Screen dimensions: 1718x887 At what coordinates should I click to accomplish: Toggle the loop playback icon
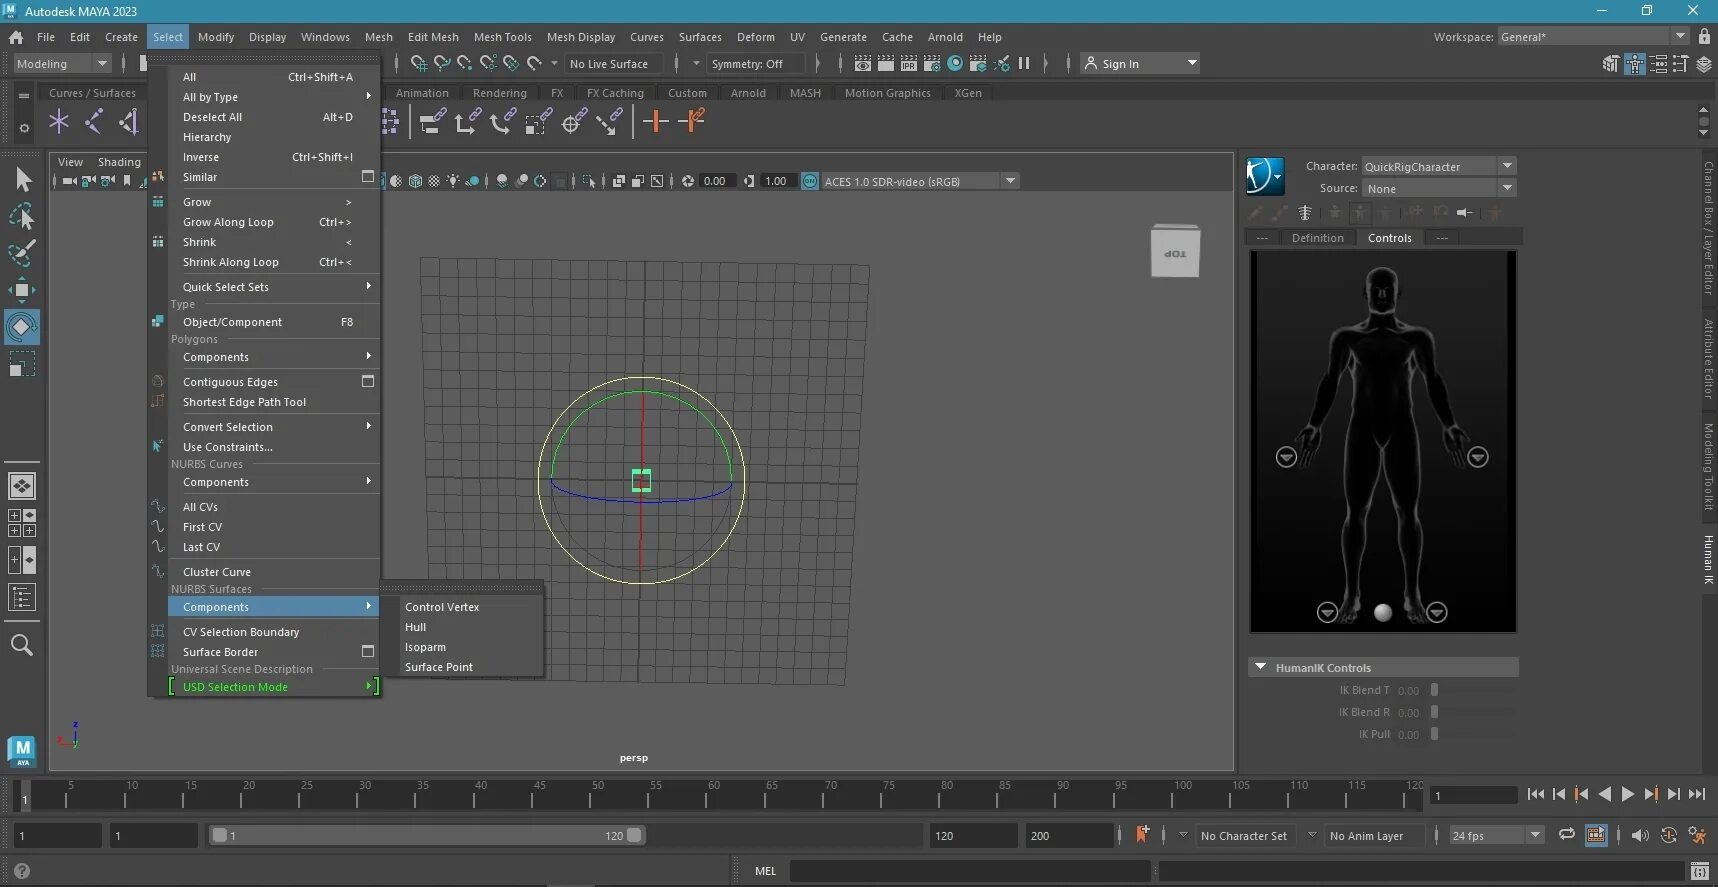tap(1566, 835)
